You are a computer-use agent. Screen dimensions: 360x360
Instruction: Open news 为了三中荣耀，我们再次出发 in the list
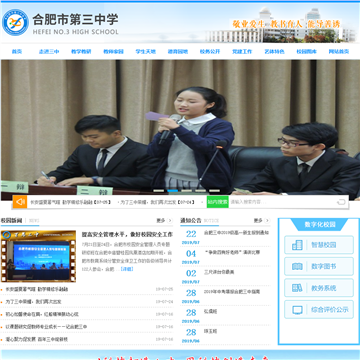tap(33, 302)
